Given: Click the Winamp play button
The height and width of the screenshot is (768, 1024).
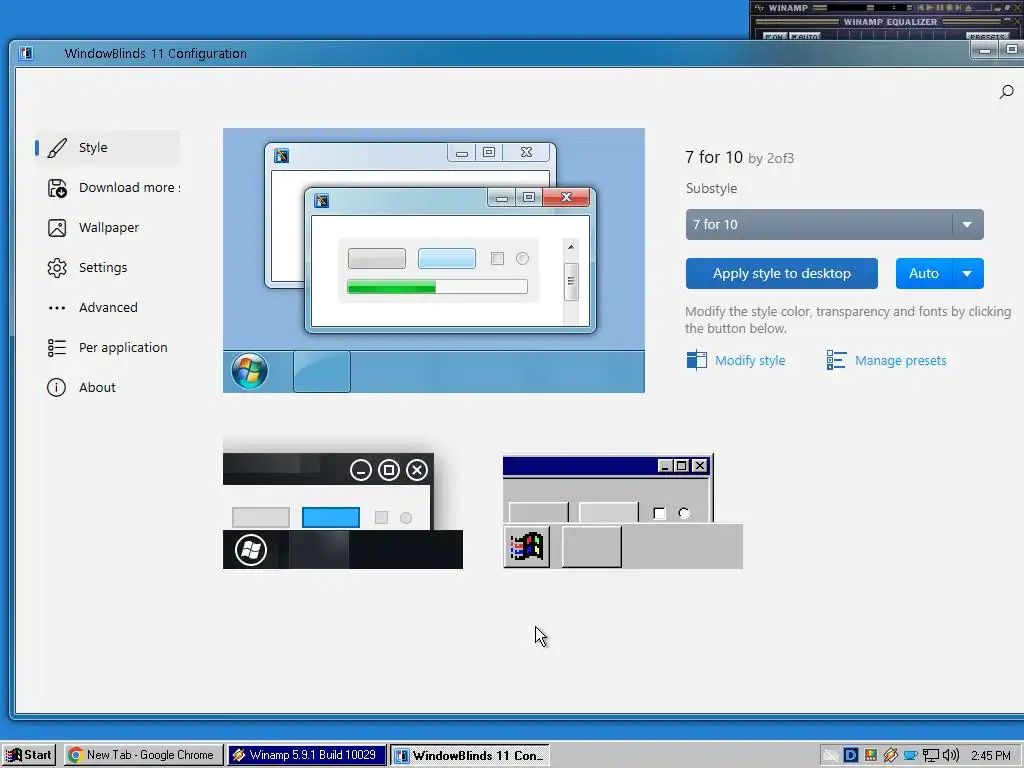Looking at the screenshot, I should click(930, 8).
